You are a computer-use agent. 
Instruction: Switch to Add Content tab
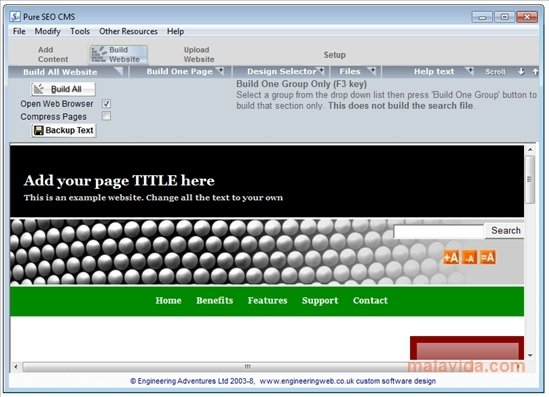53,55
